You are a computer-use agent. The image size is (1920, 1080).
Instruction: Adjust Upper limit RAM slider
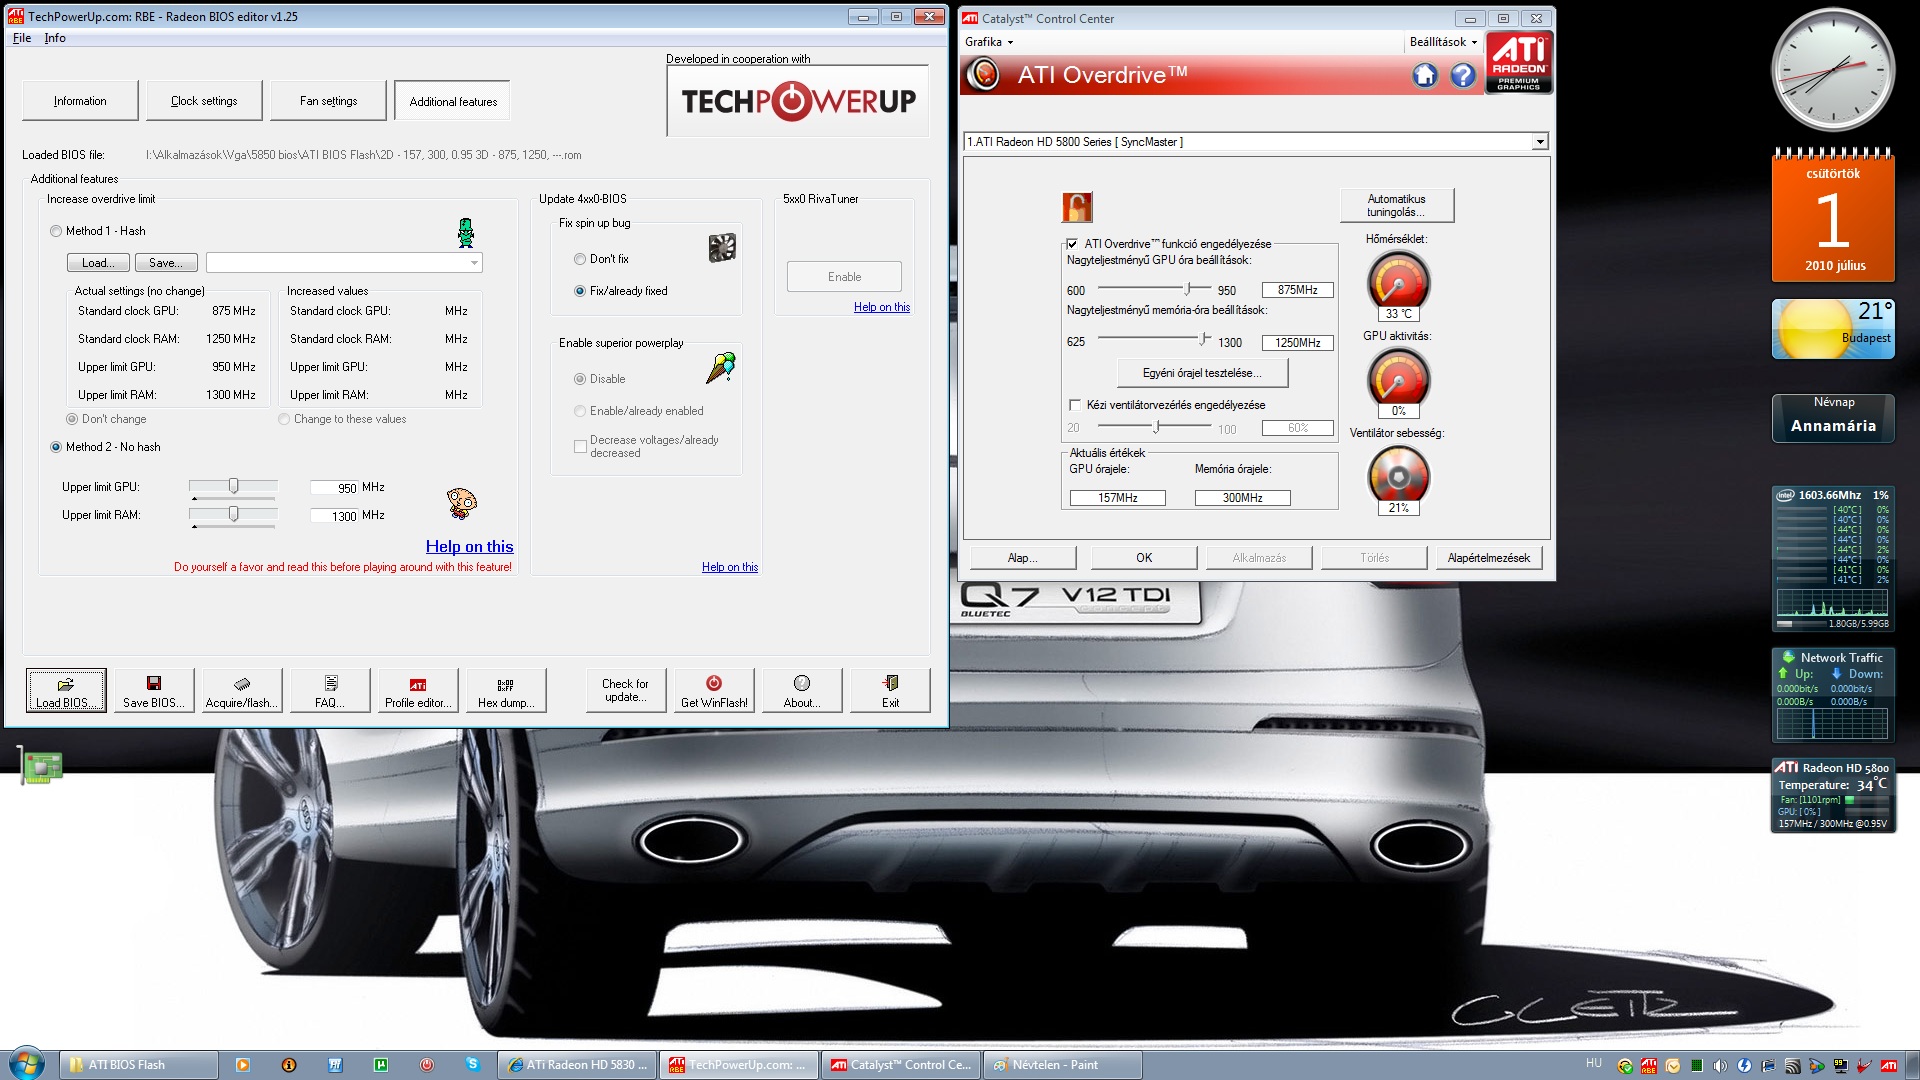click(x=233, y=514)
